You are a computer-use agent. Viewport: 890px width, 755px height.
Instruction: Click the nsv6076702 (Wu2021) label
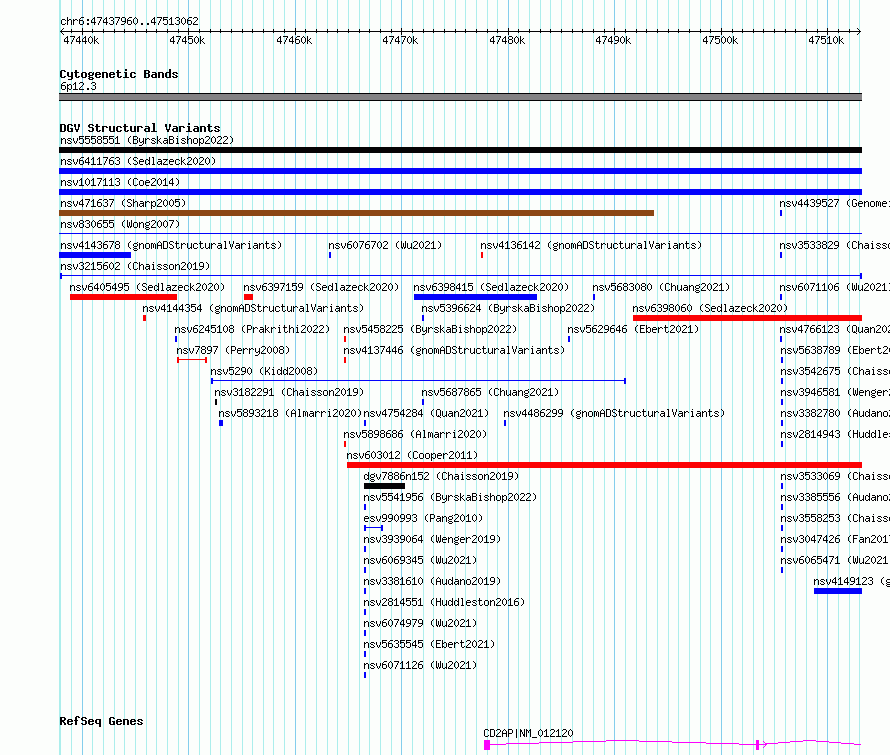[385, 245]
